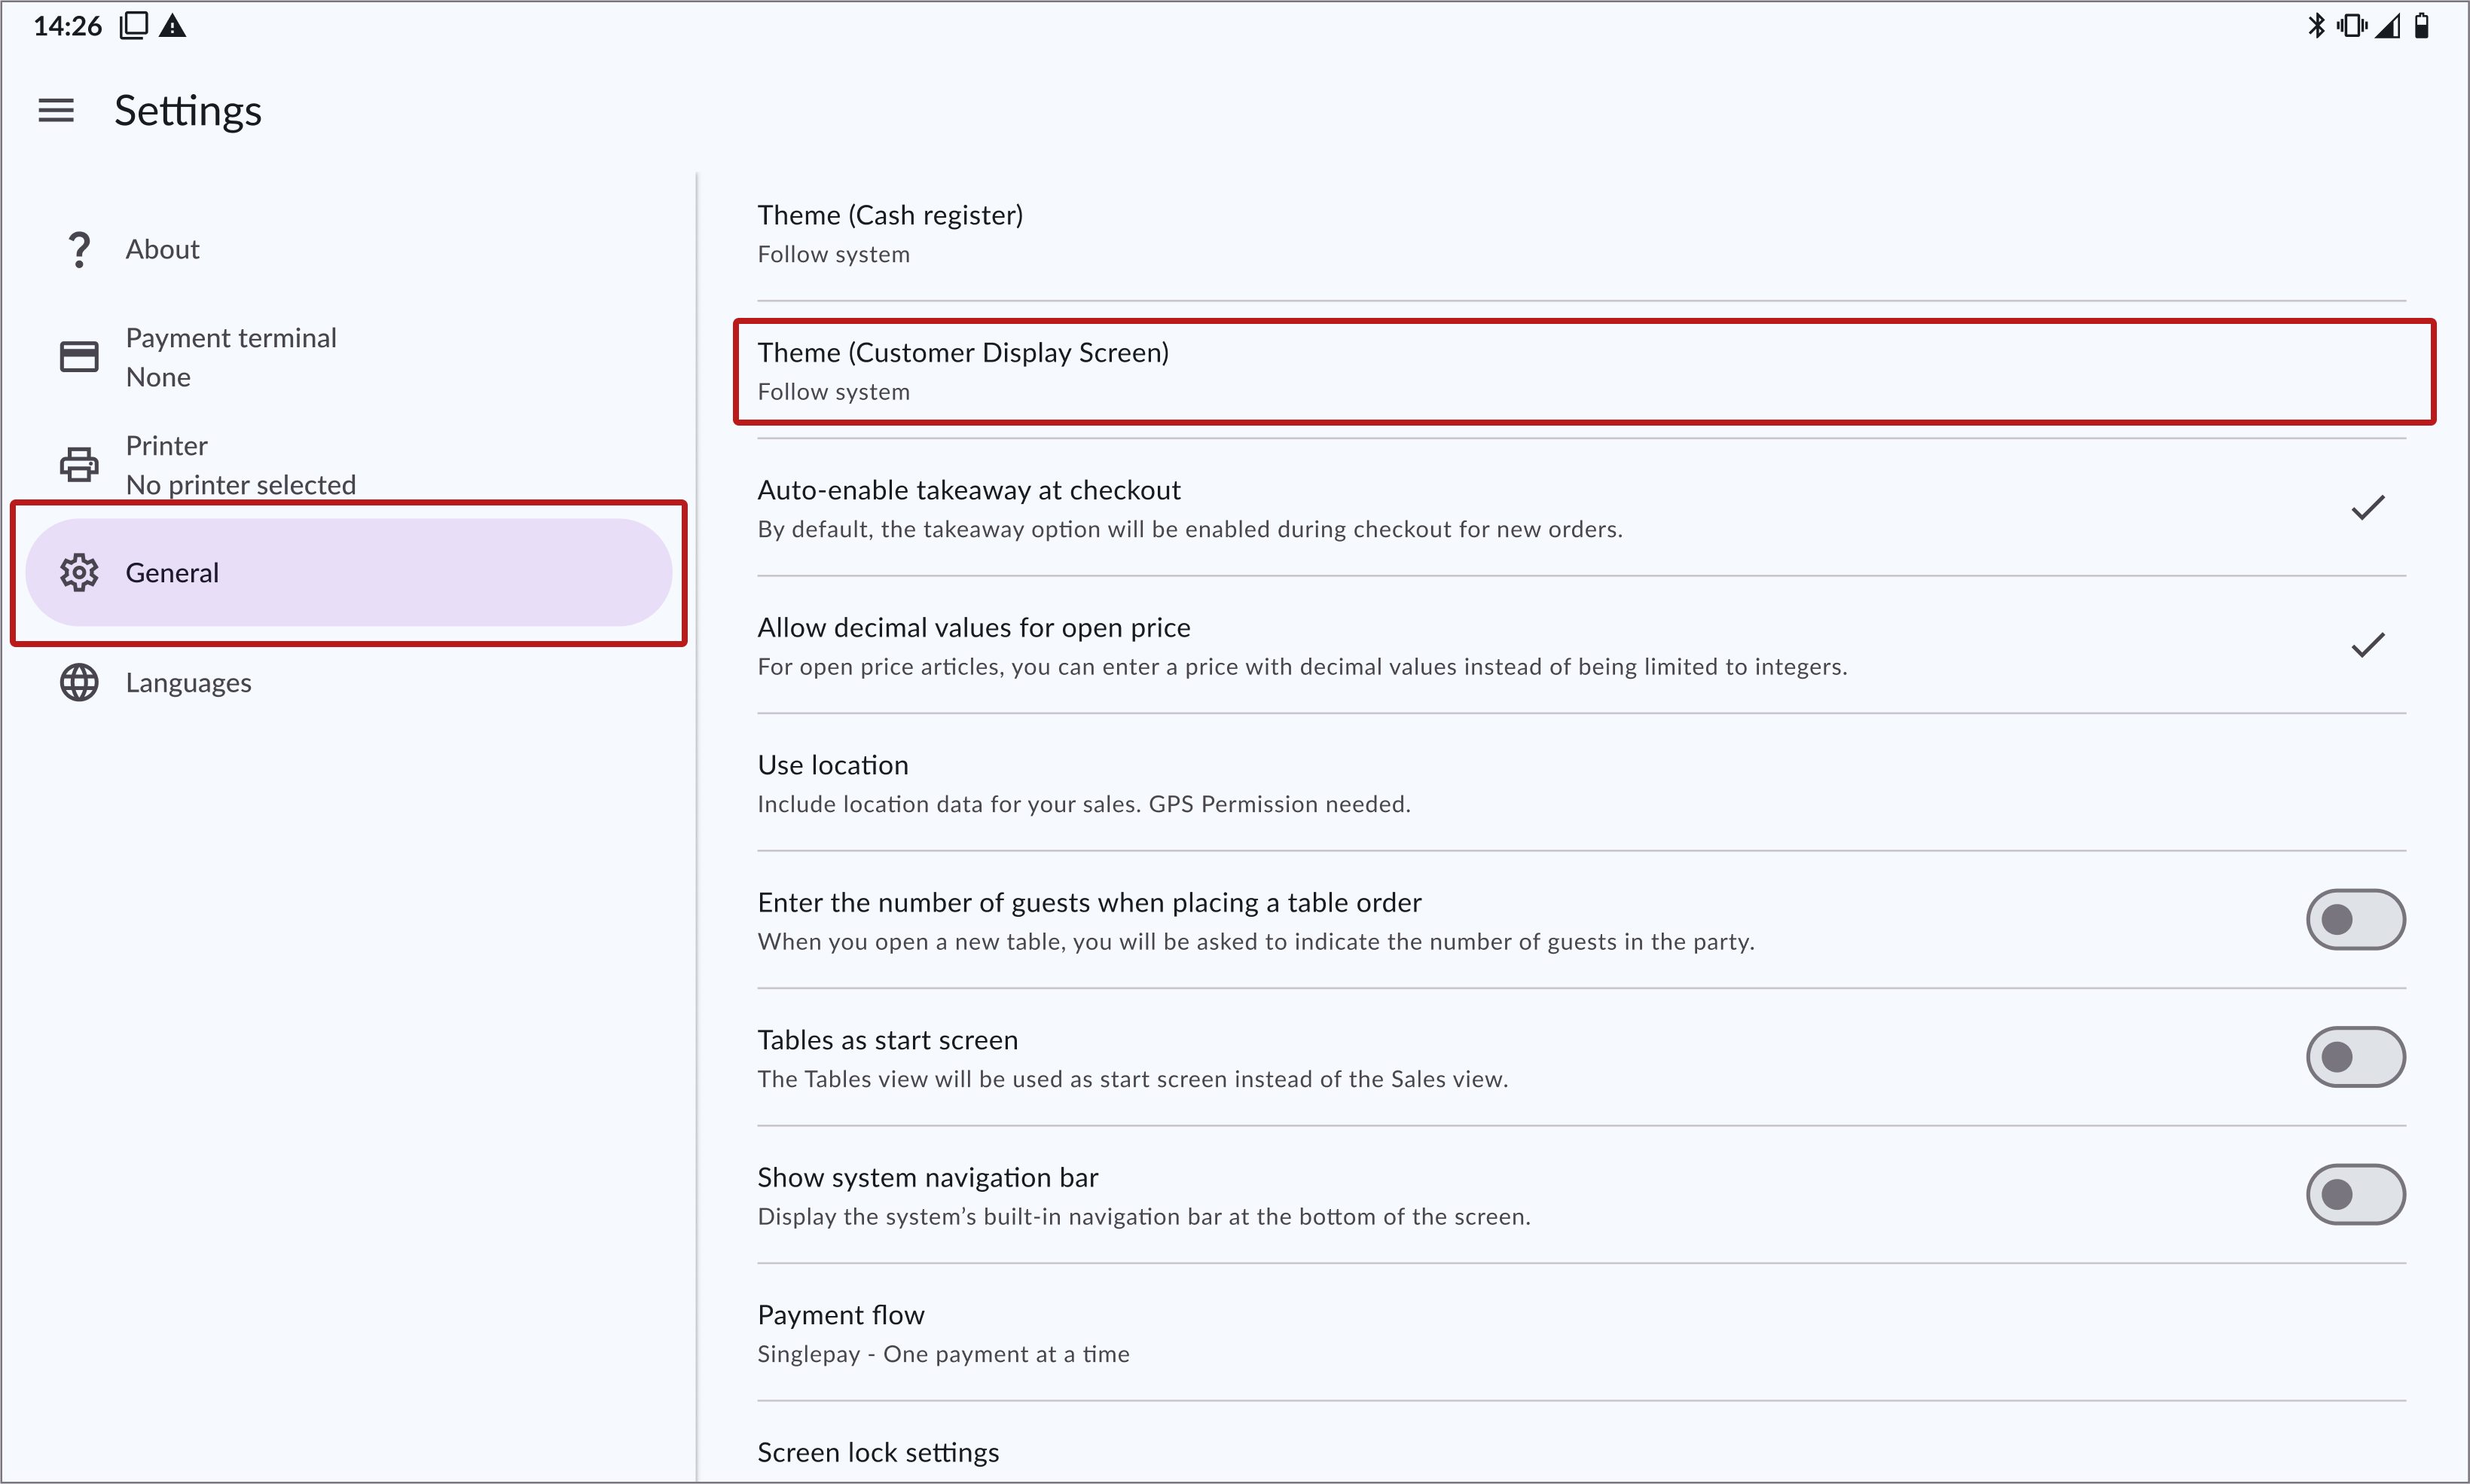This screenshot has width=2470, height=1484.
Task: Click the 14:26 clock in status bar
Action: (68, 26)
